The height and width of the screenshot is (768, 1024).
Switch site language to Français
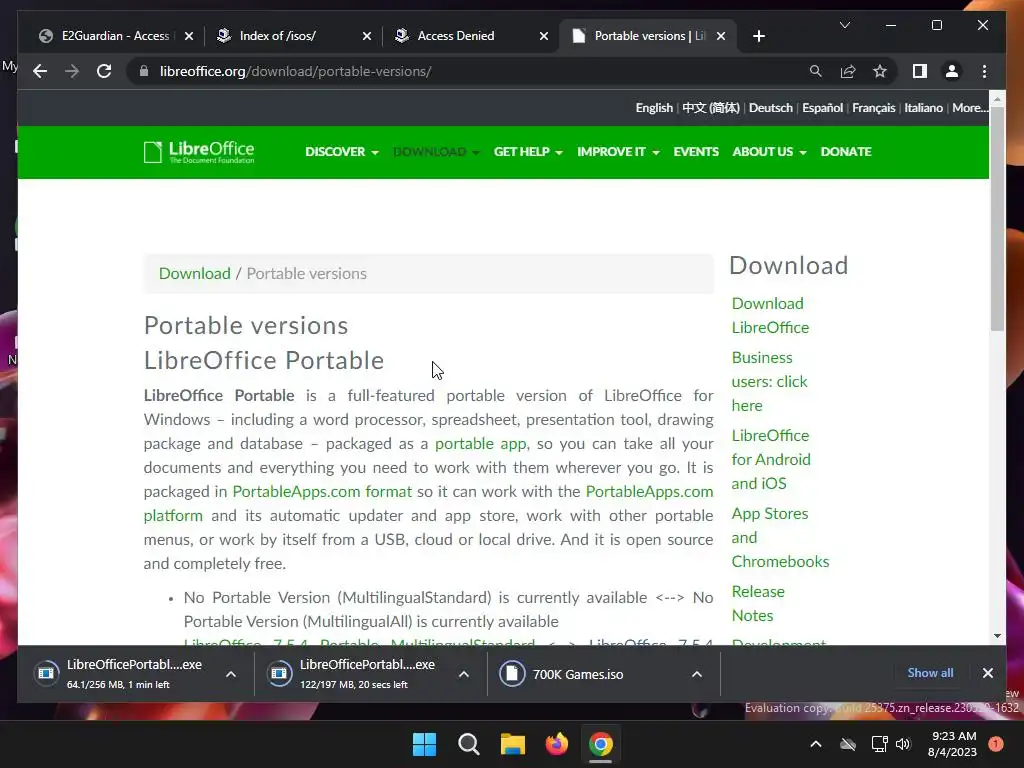click(873, 108)
